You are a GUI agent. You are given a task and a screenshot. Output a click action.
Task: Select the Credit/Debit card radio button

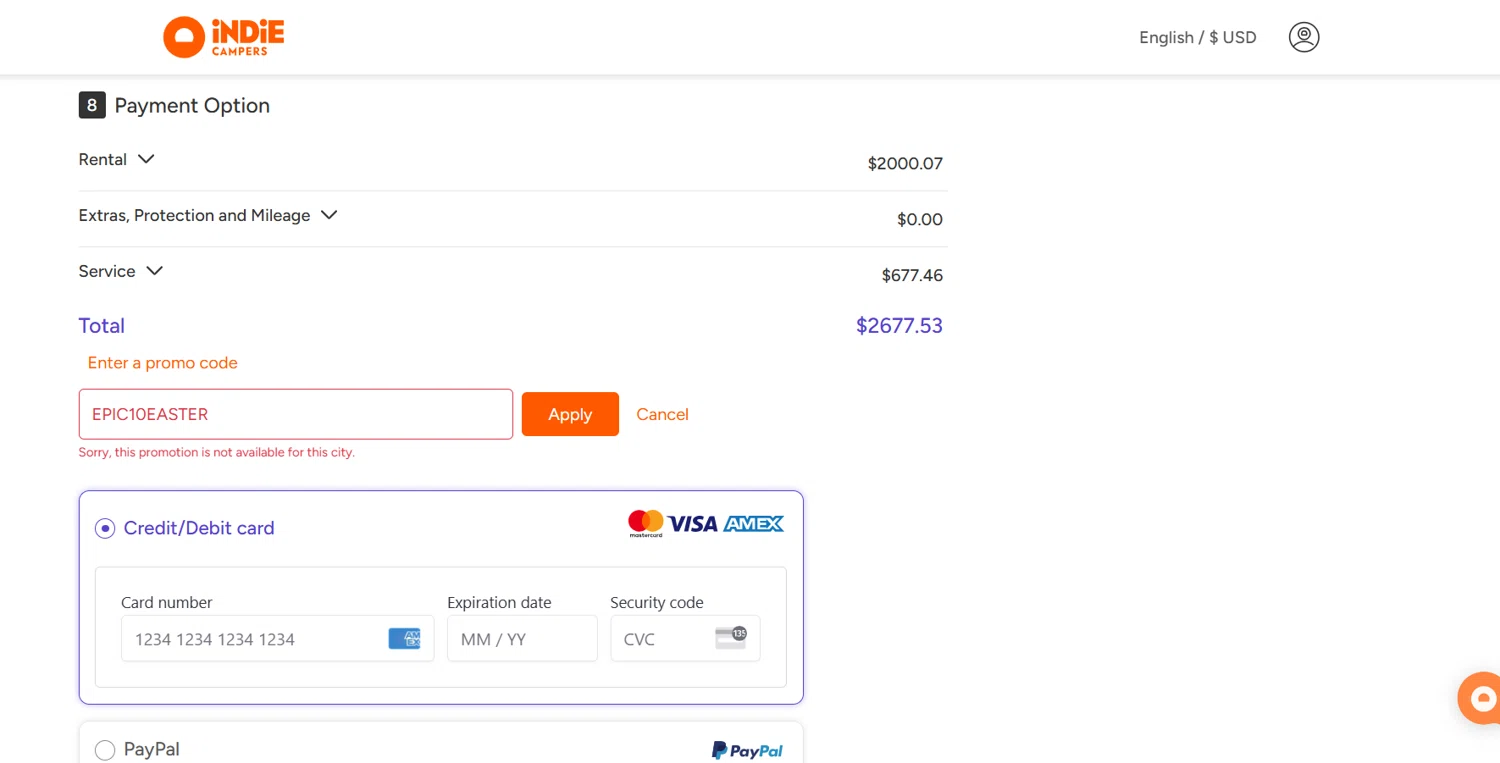(105, 528)
